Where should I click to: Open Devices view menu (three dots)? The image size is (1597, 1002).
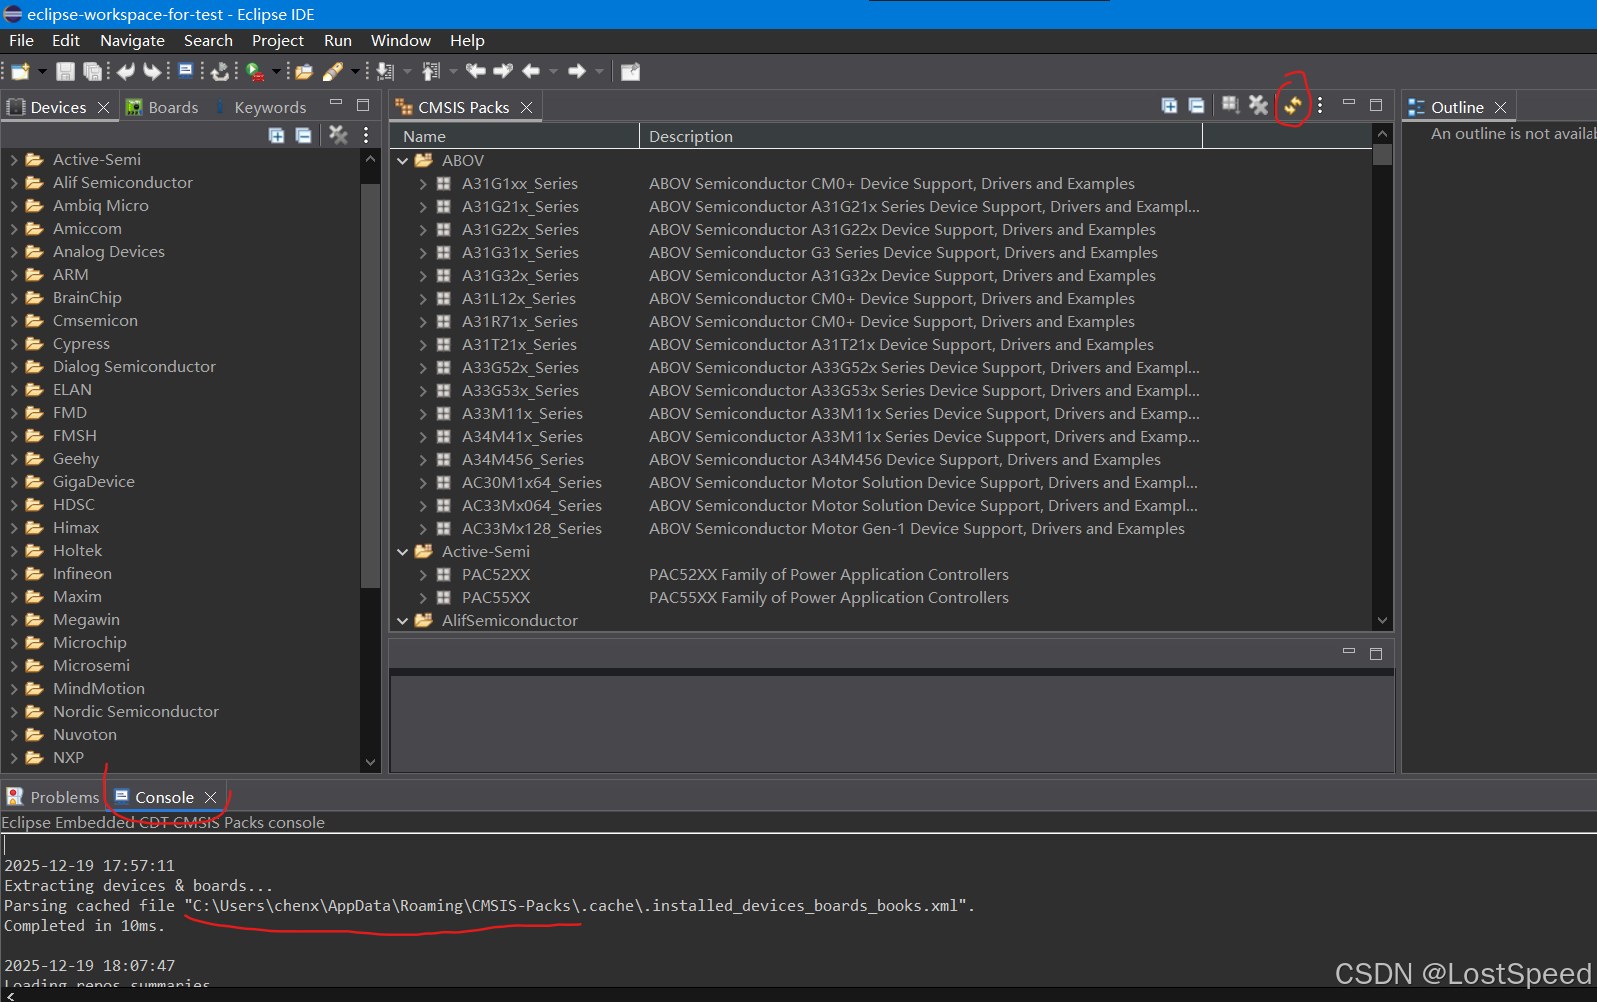click(366, 135)
